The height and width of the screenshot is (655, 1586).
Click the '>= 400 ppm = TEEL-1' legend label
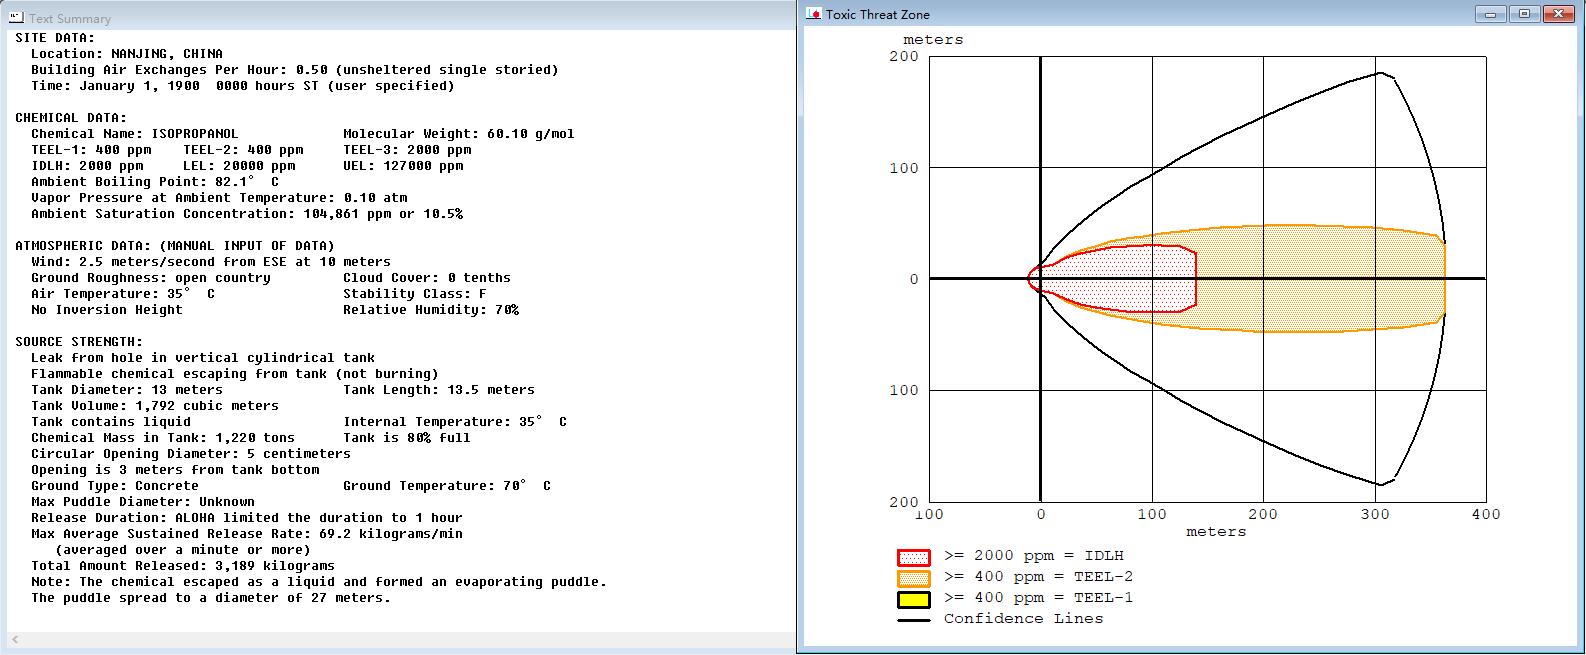pyautogui.click(x=1039, y=598)
